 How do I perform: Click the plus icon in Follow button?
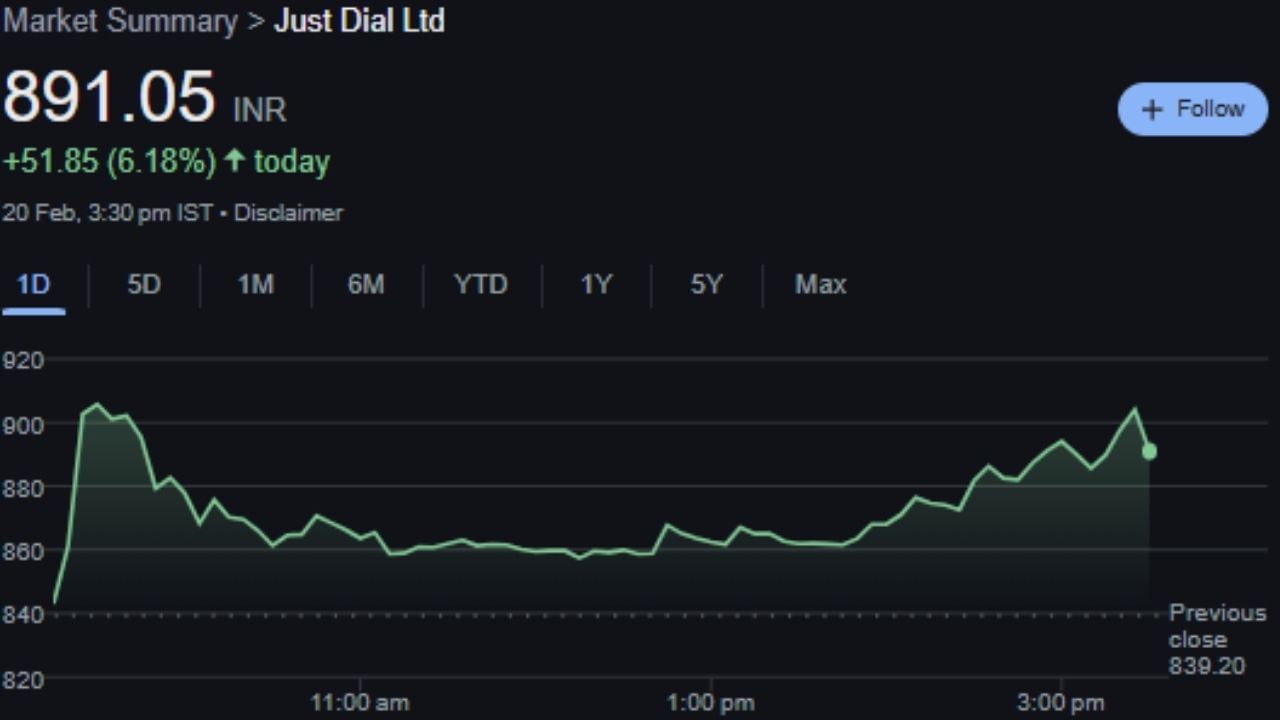pos(1152,110)
